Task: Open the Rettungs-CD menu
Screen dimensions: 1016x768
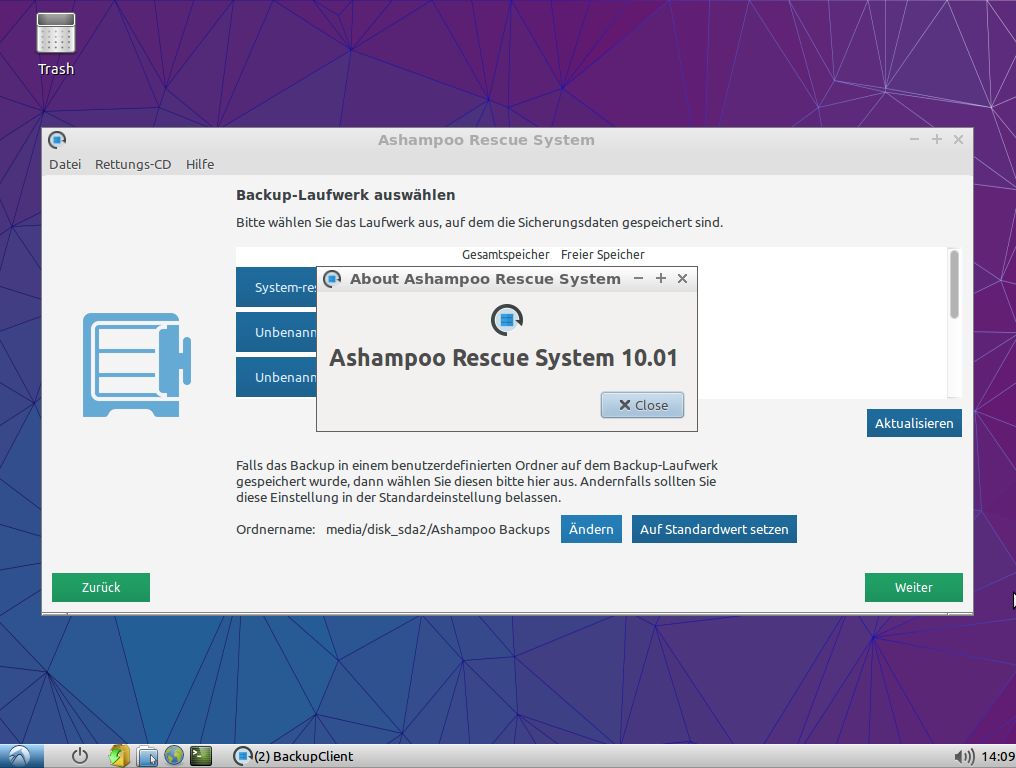Action: click(133, 165)
